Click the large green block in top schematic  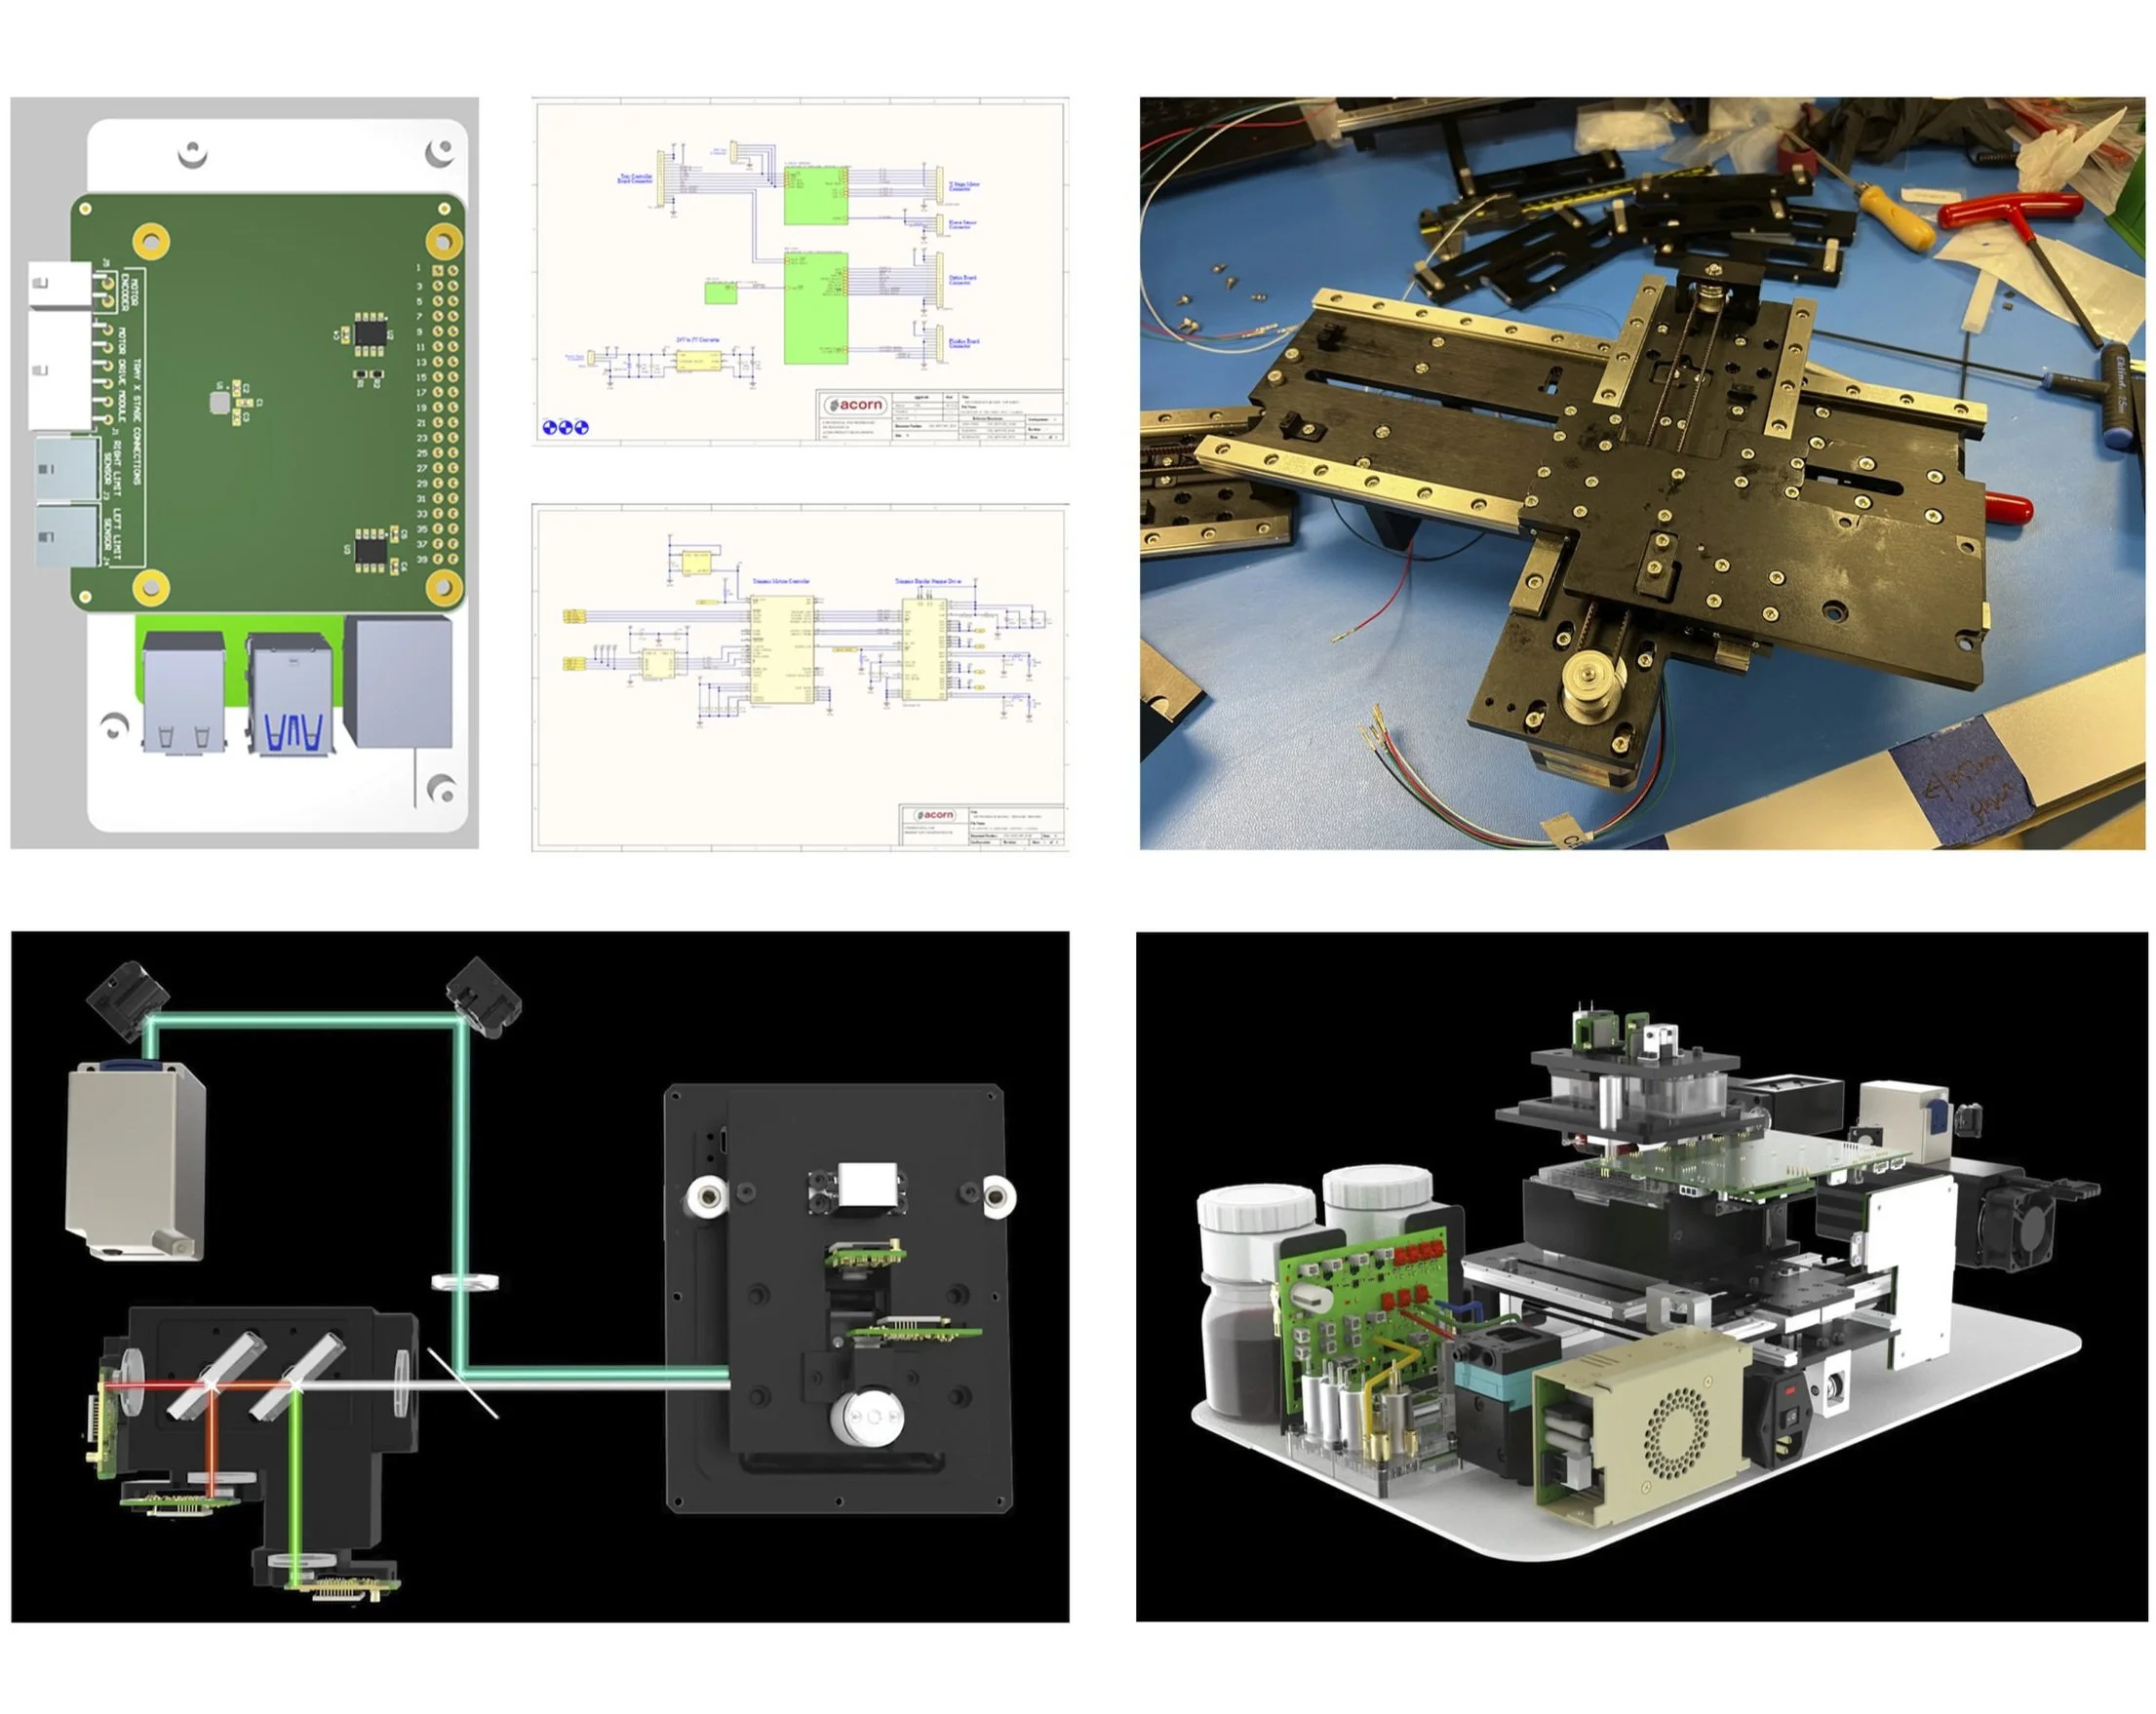[x=815, y=308]
